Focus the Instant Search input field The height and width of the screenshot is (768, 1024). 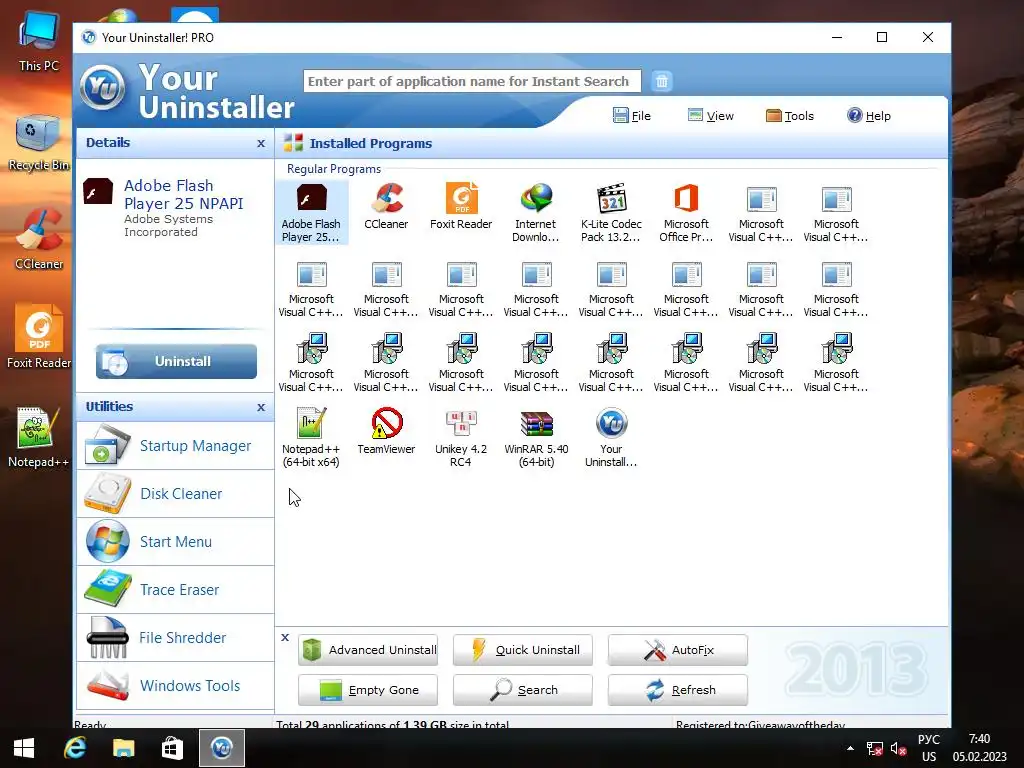pos(472,81)
